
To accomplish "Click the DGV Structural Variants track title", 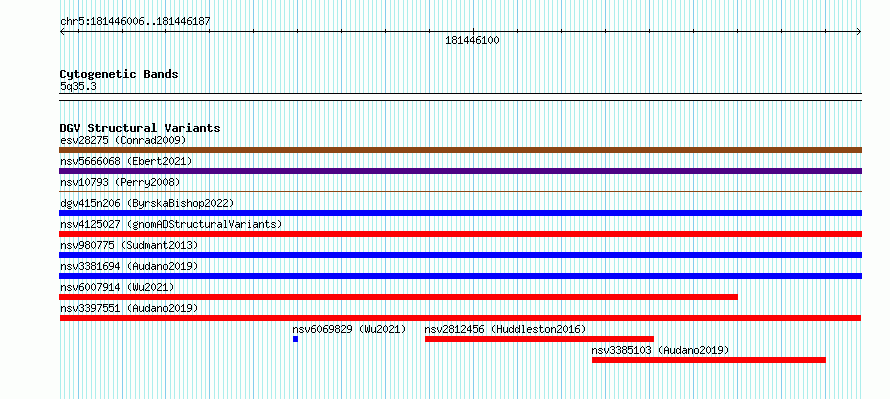I will point(140,128).
